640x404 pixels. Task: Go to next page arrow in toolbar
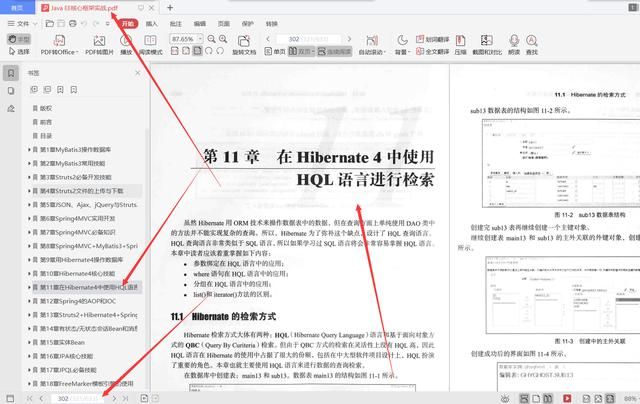pos(349,39)
